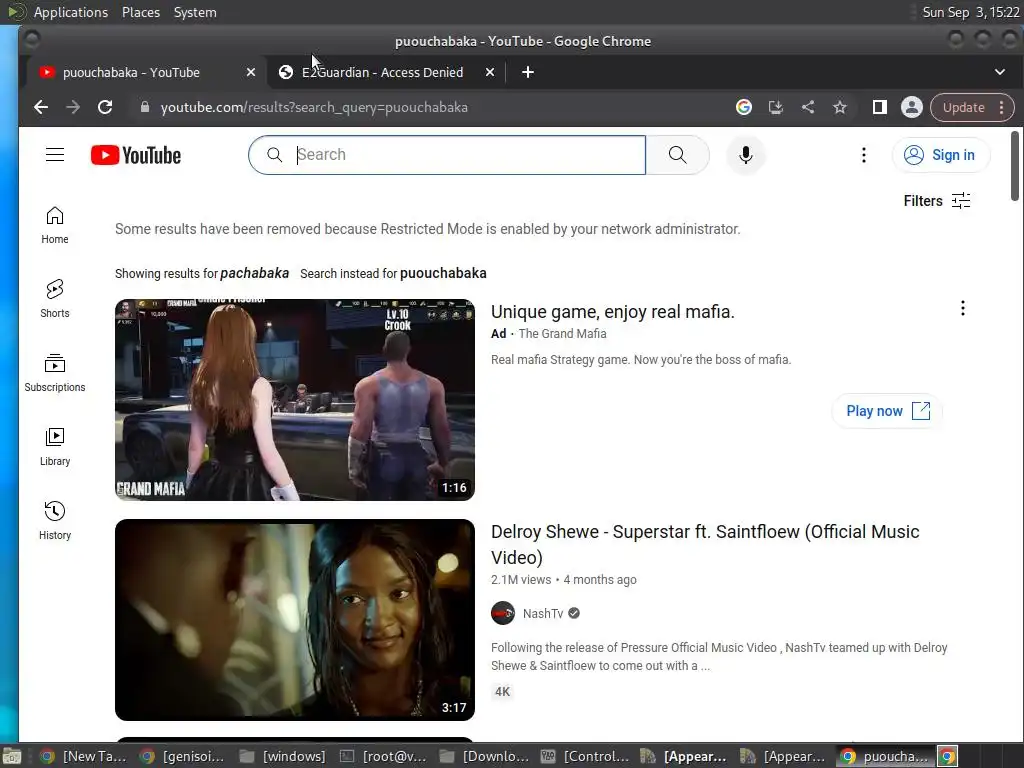Open History in the sidebar
The width and height of the screenshot is (1024, 768).
coord(55,520)
